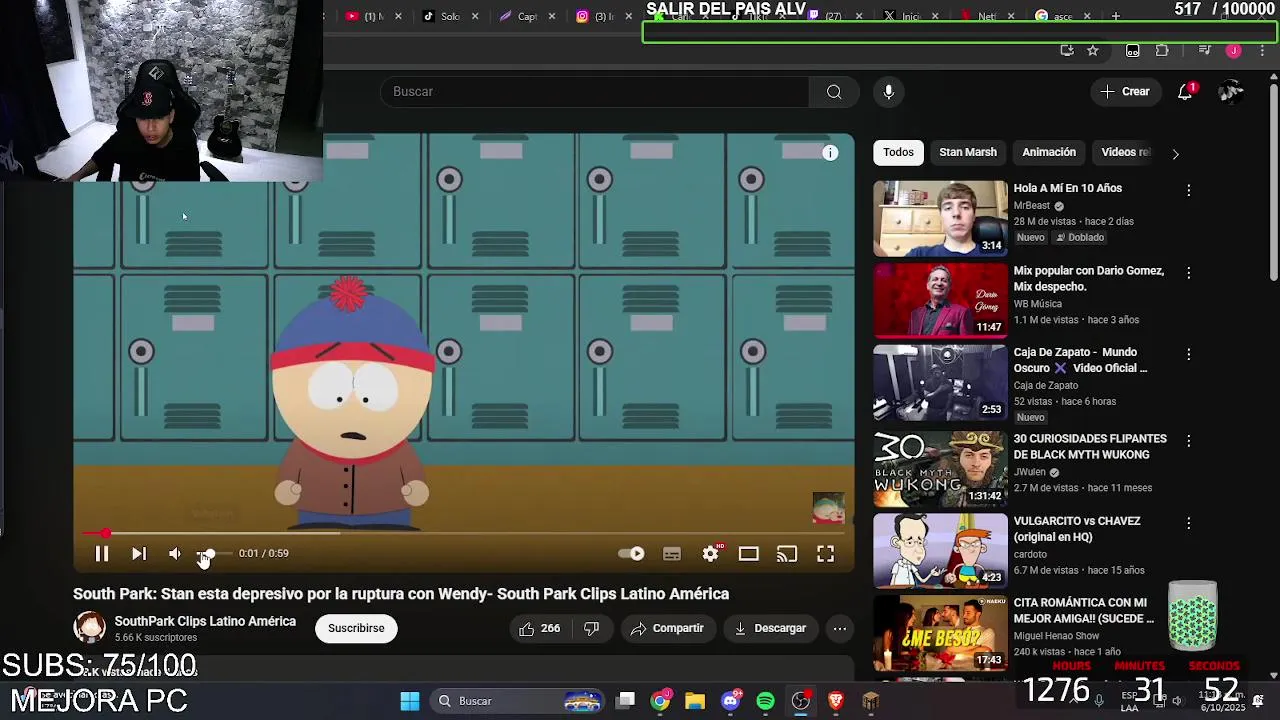Open the player settings gear
Image resolution: width=1280 pixels, height=720 pixels.
tap(710, 553)
